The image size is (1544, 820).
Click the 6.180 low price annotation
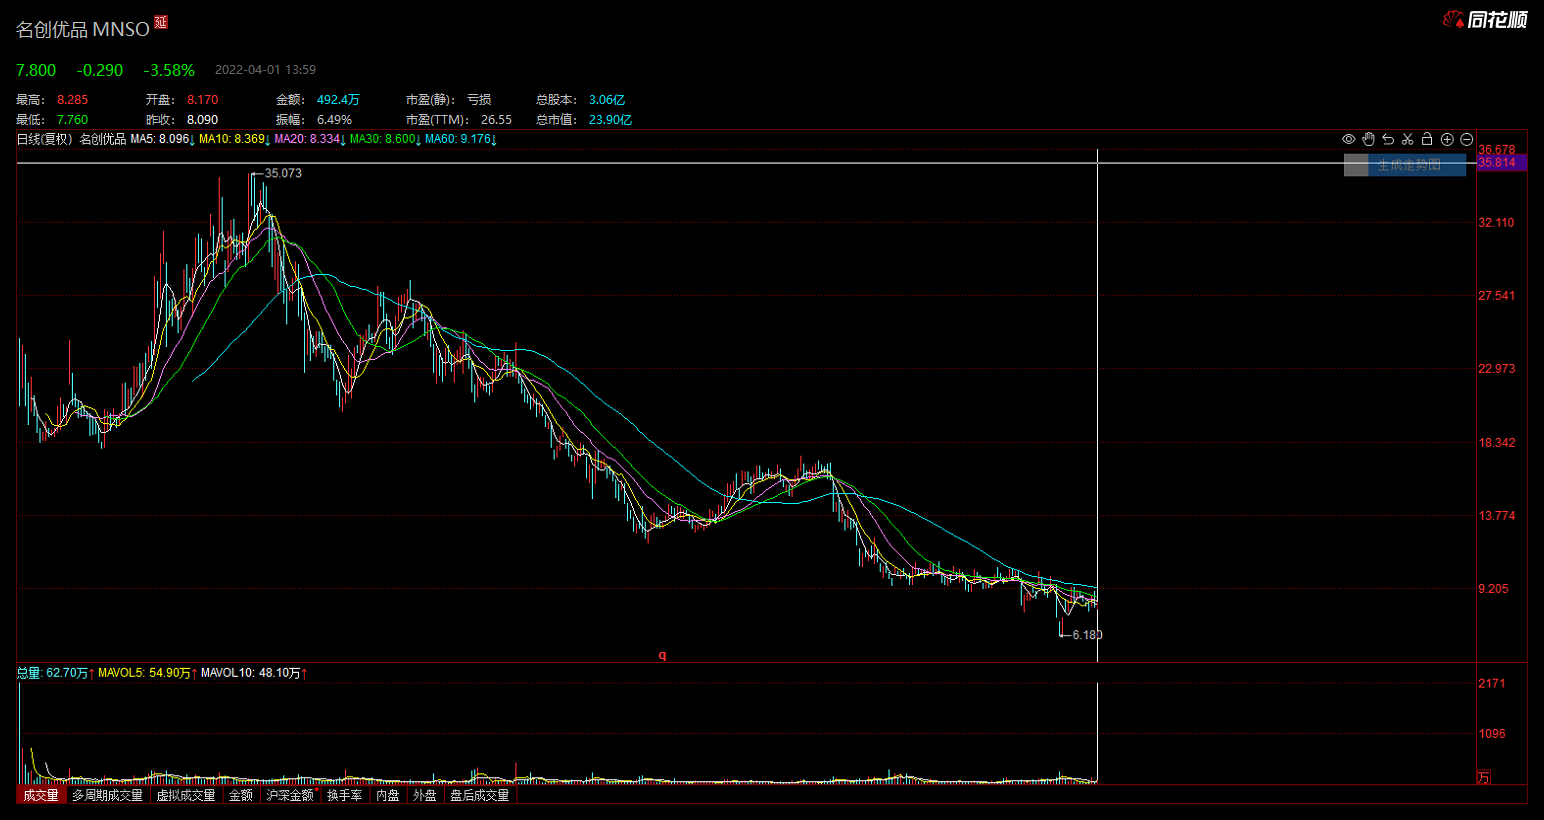(1087, 635)
